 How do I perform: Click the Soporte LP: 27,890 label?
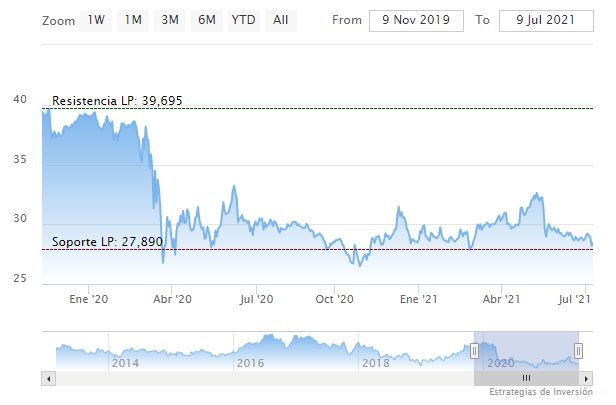(107, 242)
